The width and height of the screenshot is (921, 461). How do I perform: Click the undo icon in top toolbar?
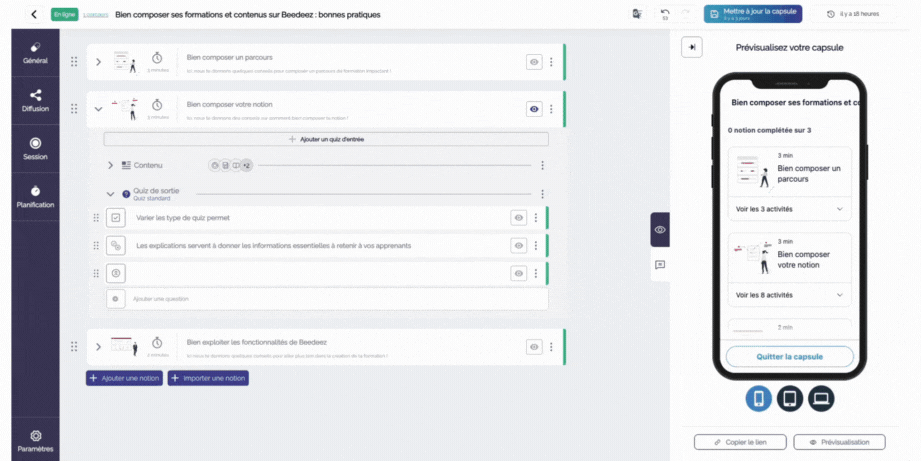click(x=665, y=13)
